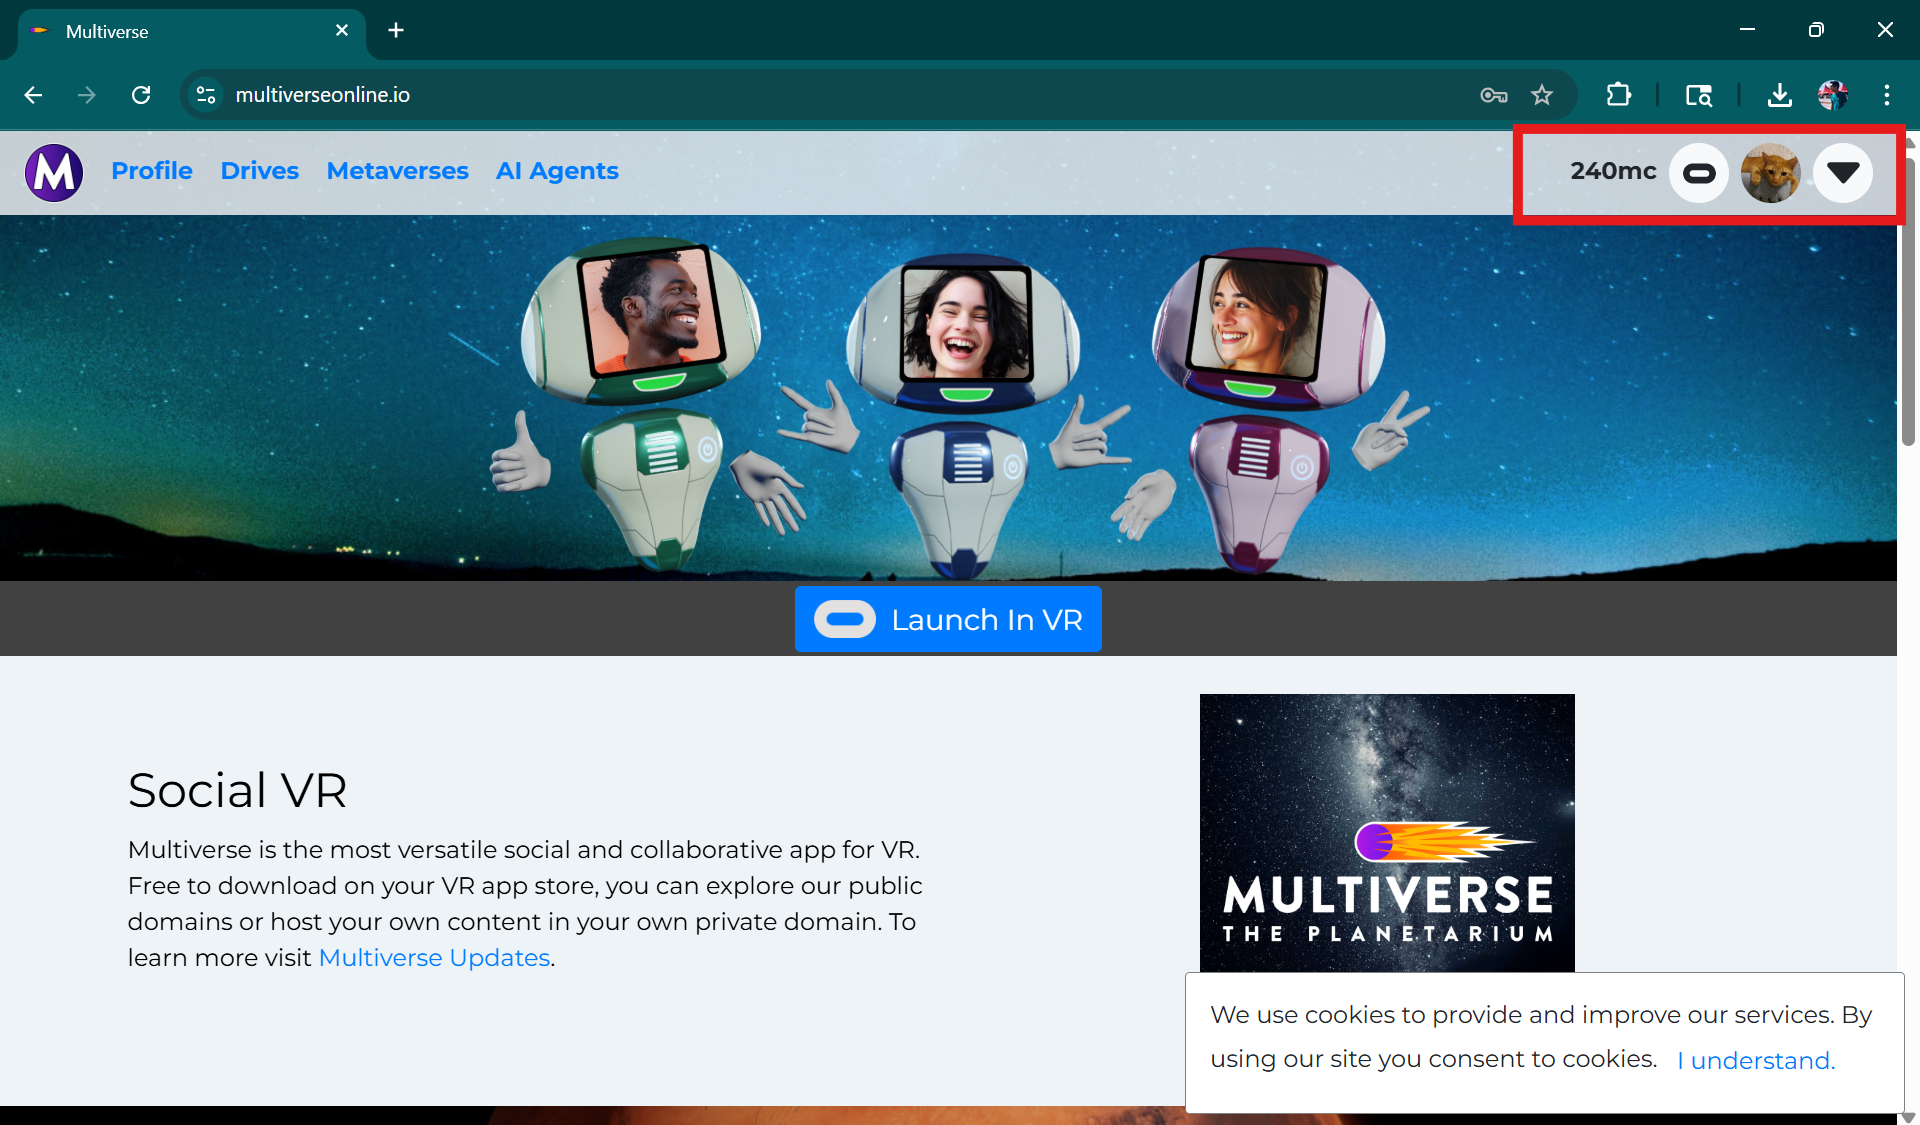Click the saved password key icon
The height and width of the screenshot is (1125, 1920).
(1493, 95)
